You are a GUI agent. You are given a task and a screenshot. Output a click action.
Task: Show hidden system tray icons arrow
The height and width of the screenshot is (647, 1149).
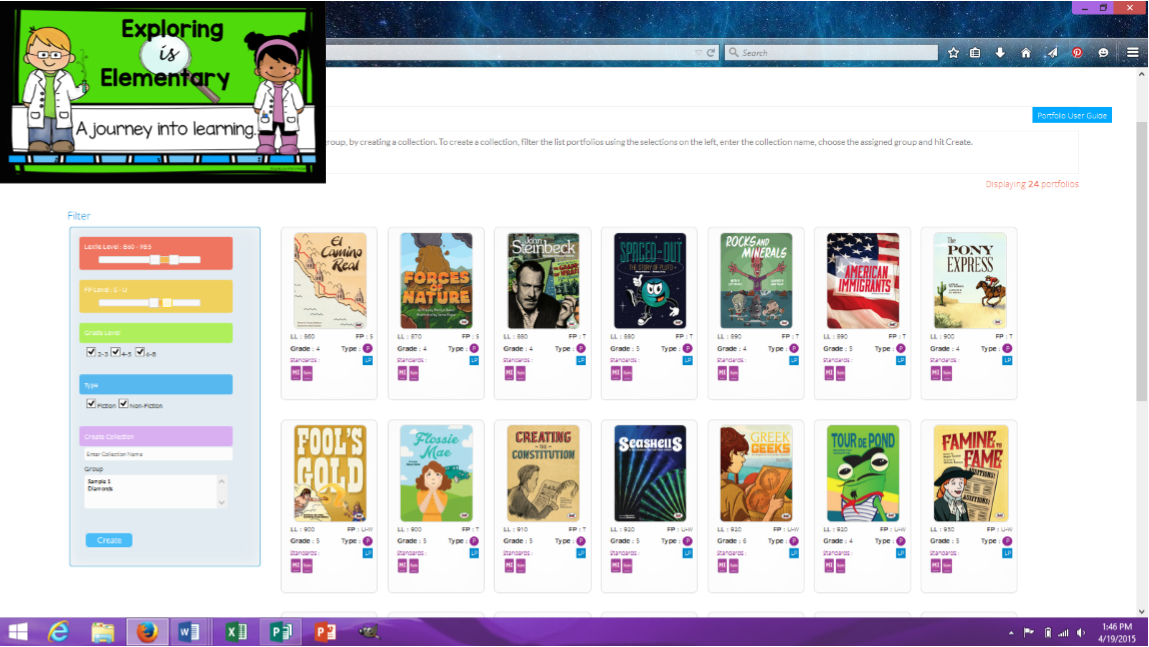point(1011,632)
